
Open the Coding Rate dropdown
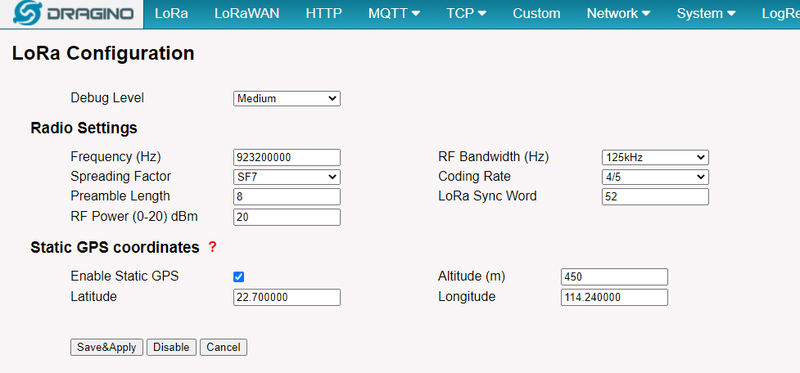tap(655, 177)
